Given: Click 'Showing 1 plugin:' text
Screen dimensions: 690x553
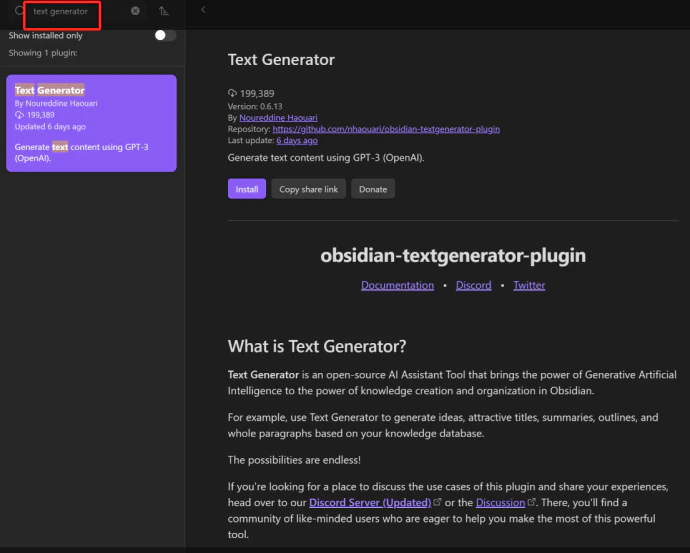Looking at the screenshot, I should click(43, 53).
